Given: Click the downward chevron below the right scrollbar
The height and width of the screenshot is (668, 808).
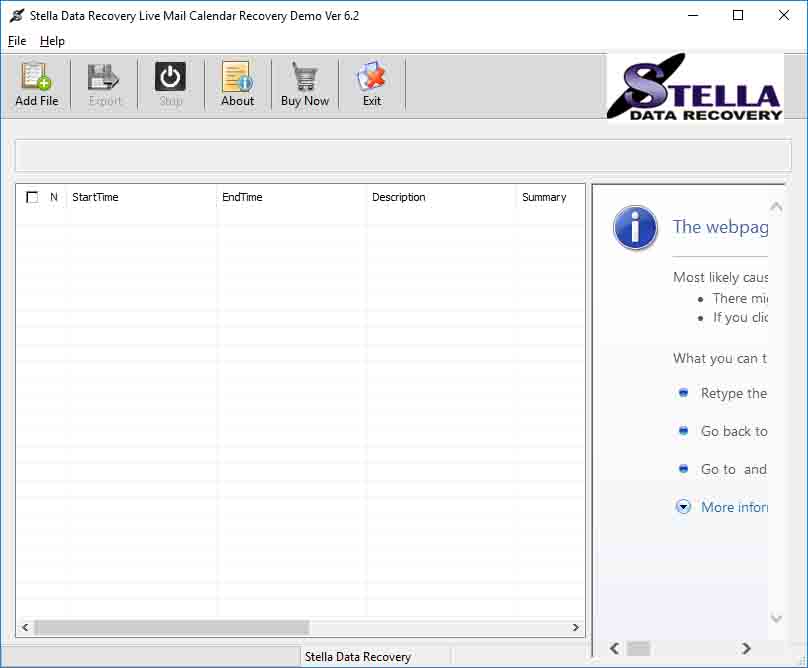Looking at the screenshot, I should pos(776,618).
